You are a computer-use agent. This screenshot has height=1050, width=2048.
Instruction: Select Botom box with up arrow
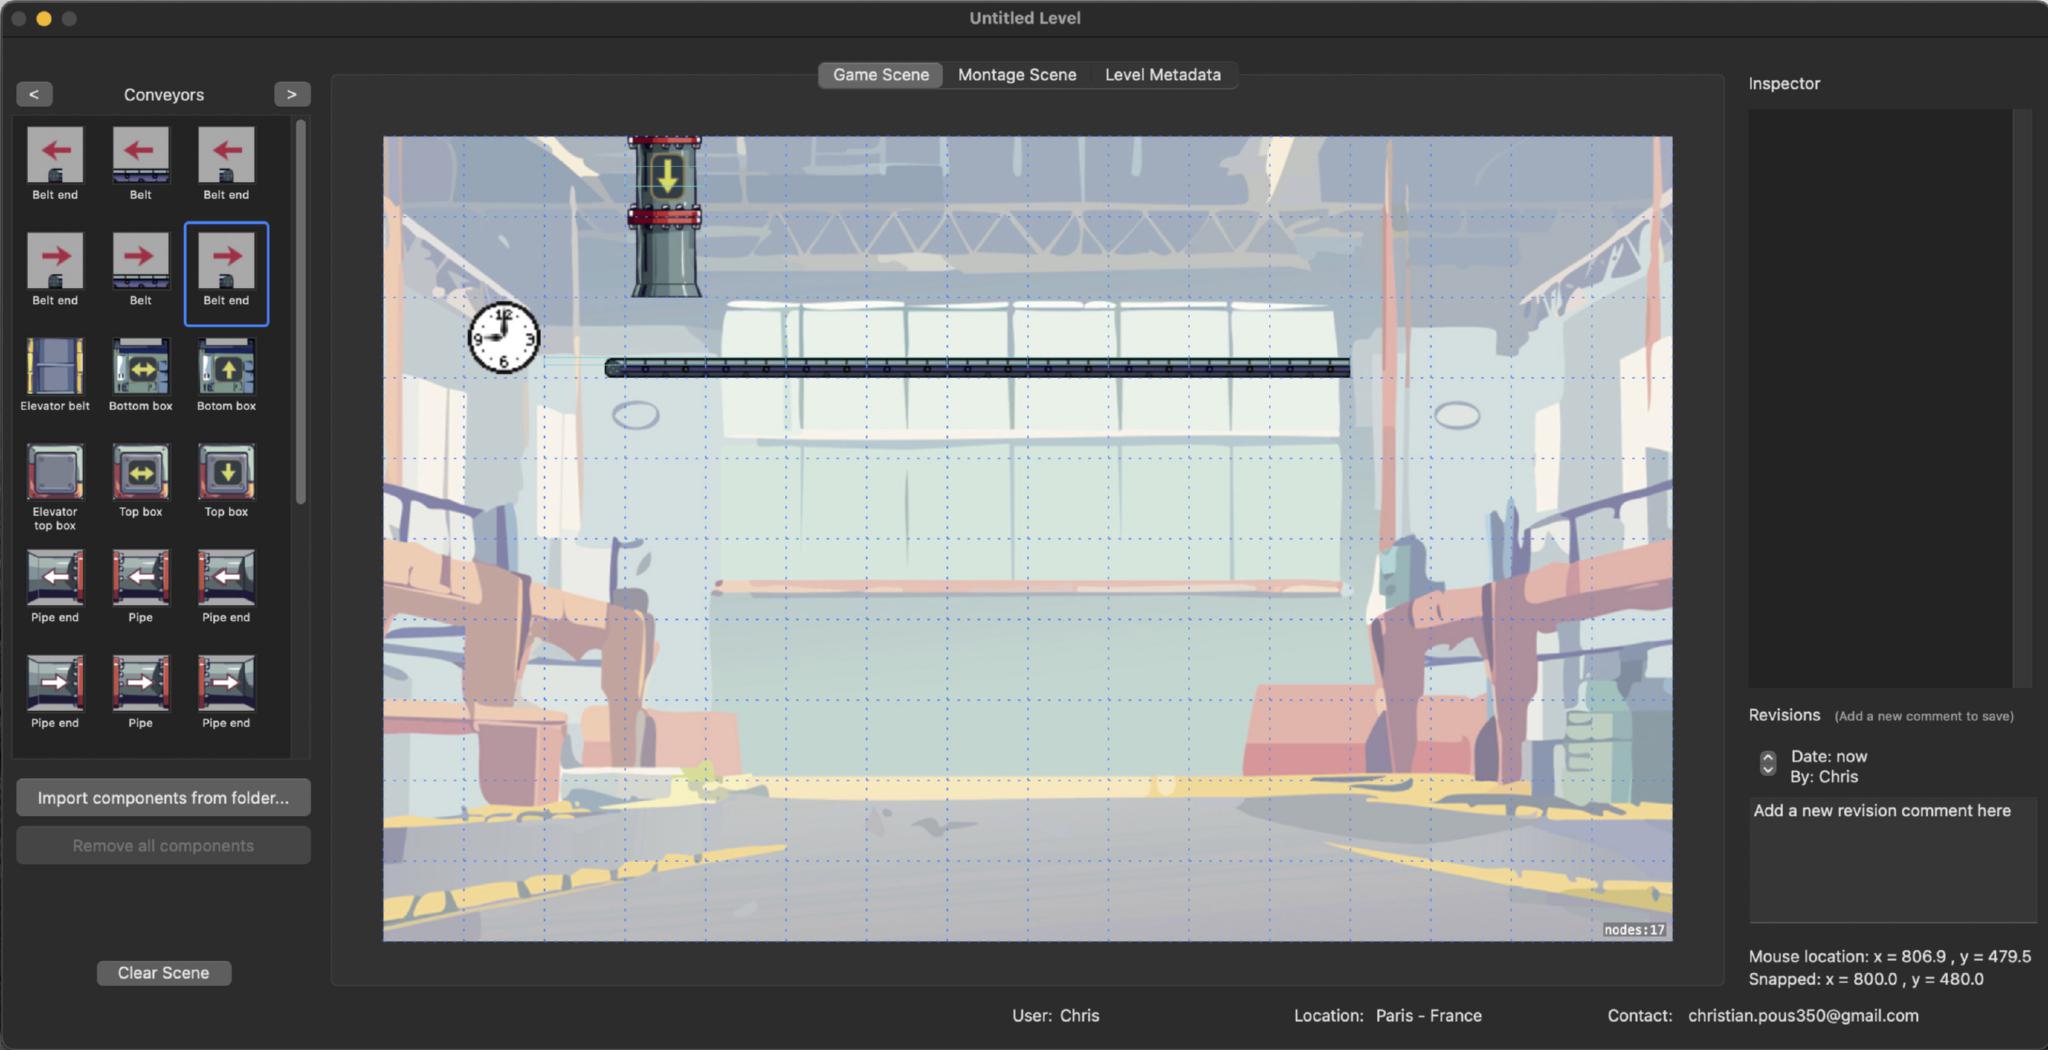point(226,367)
